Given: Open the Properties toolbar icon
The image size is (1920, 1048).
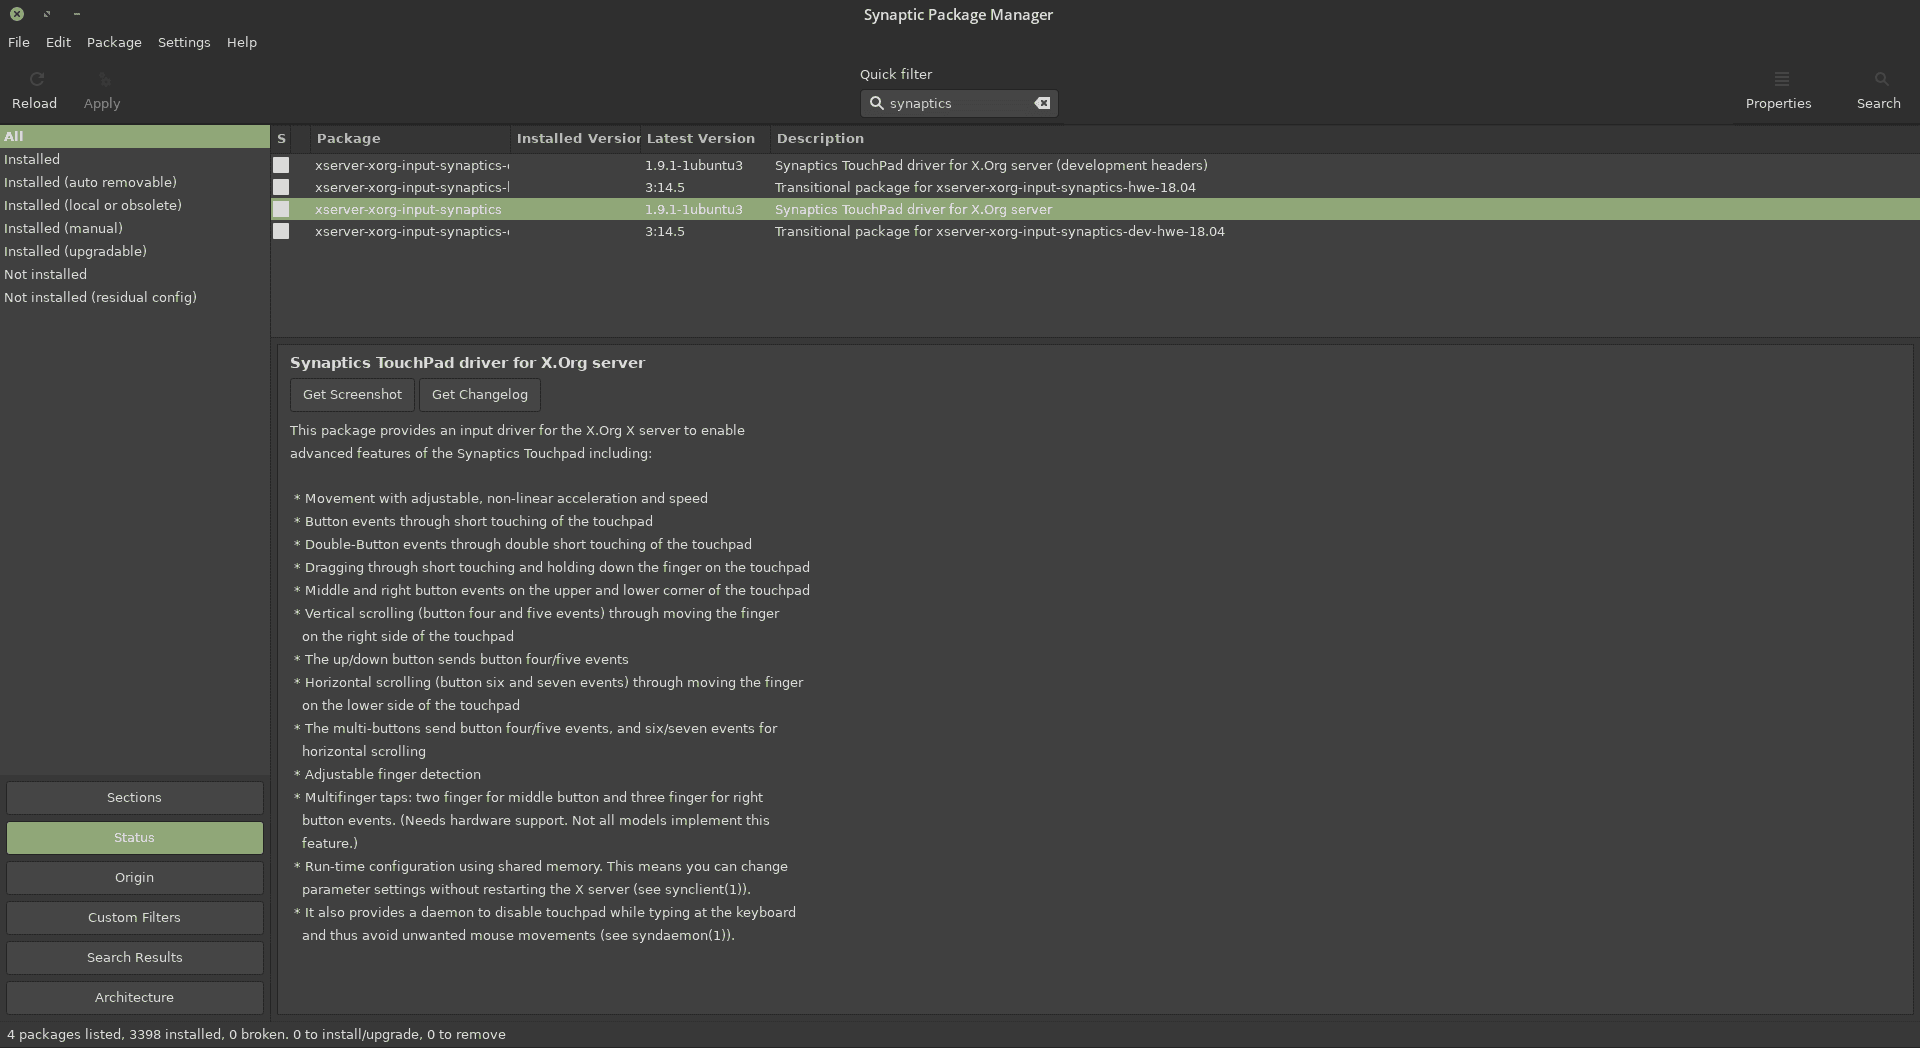Looking at the screenshot, I should pyautogui.click(x=1781, y=79).
